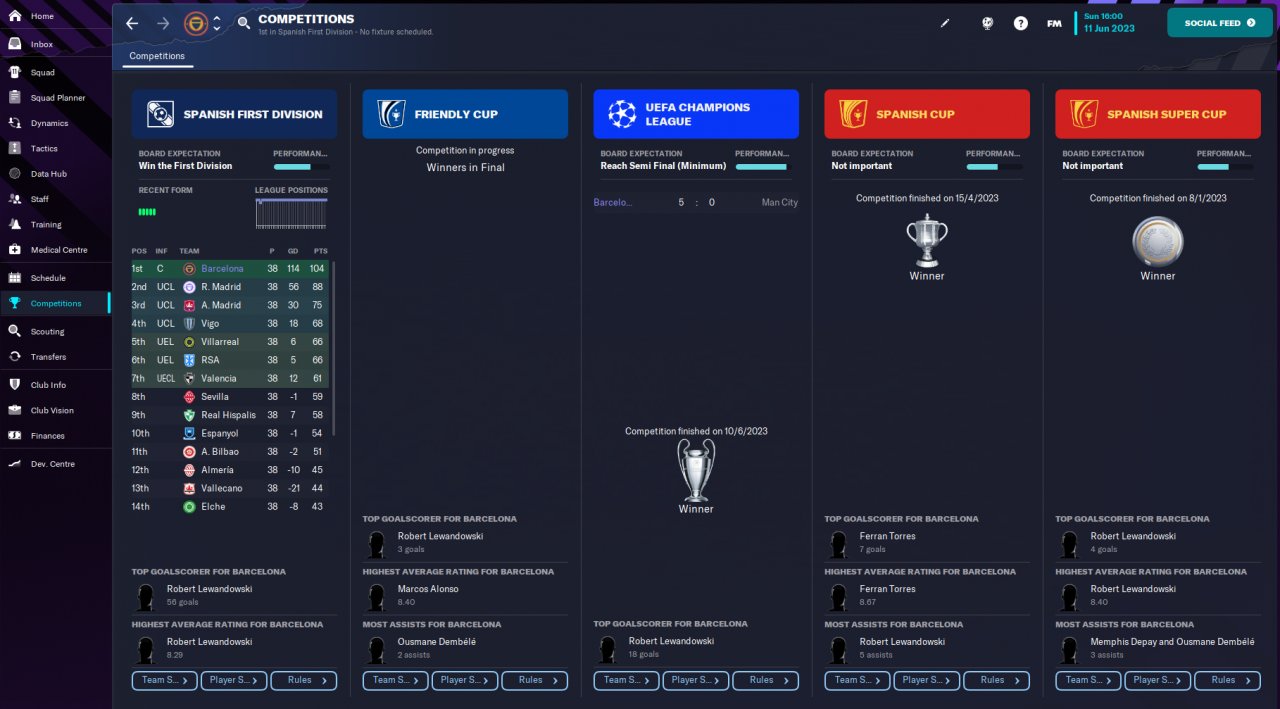The image size is (1280, 709).
Task: Open Spanish Super Cup header
Action: click(x=1158, y=114)
